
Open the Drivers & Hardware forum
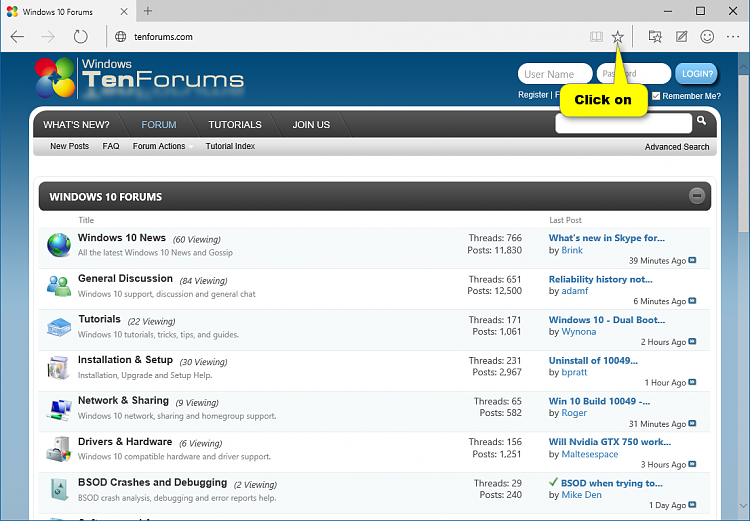click(x=125, y=442)
